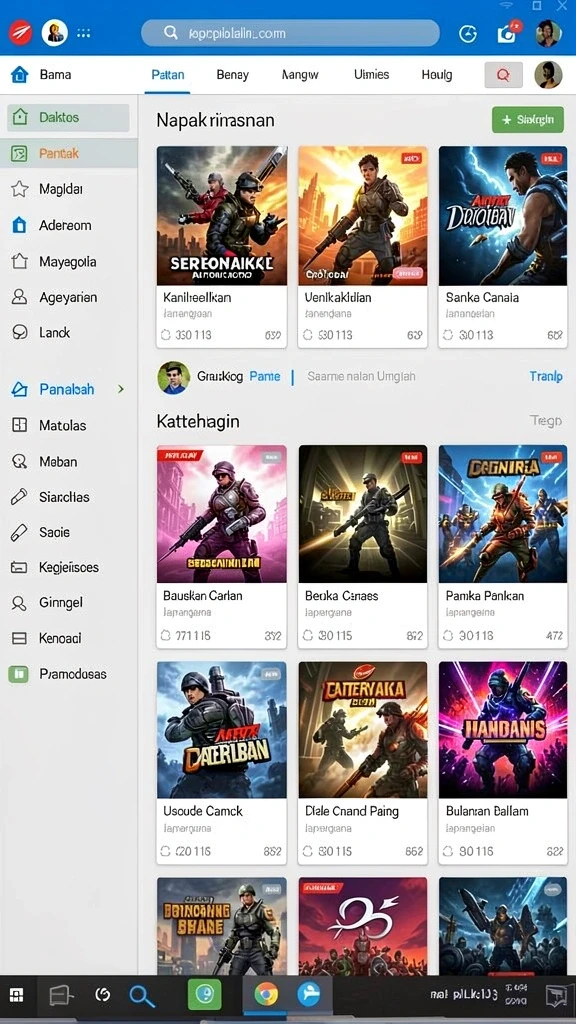576x1024 pixels.
Task: Open the Dlale Cnand Paing game thumbnail
Action: (363, 730)
